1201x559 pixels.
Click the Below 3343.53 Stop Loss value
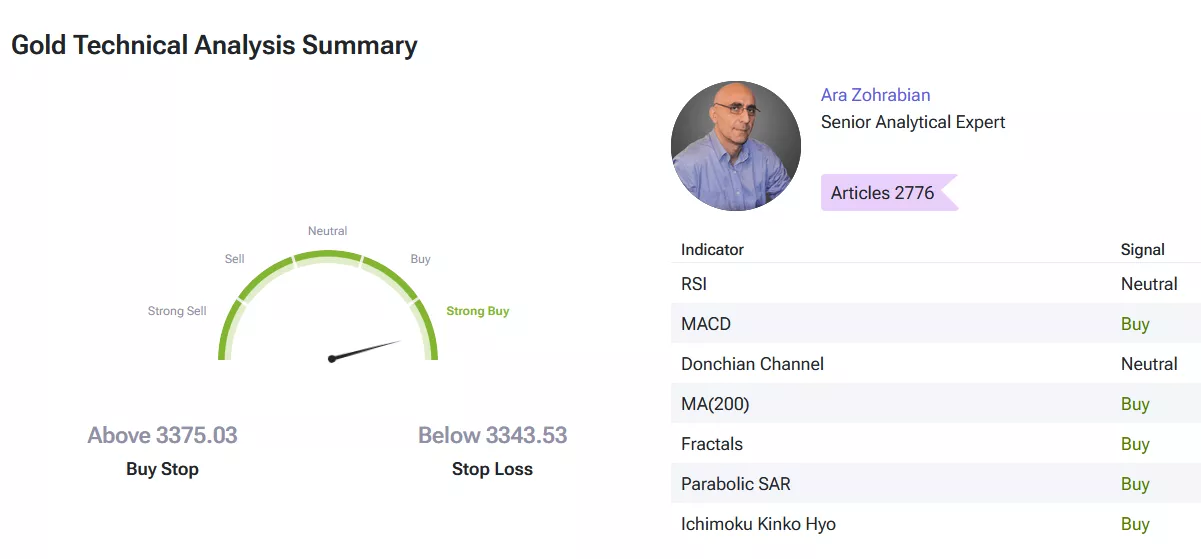[492, 436]
